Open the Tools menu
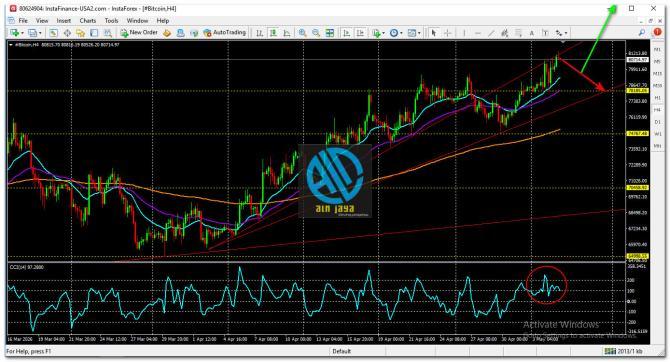The width and height of the screenshot is (670, 362). [x=111, y=21]
